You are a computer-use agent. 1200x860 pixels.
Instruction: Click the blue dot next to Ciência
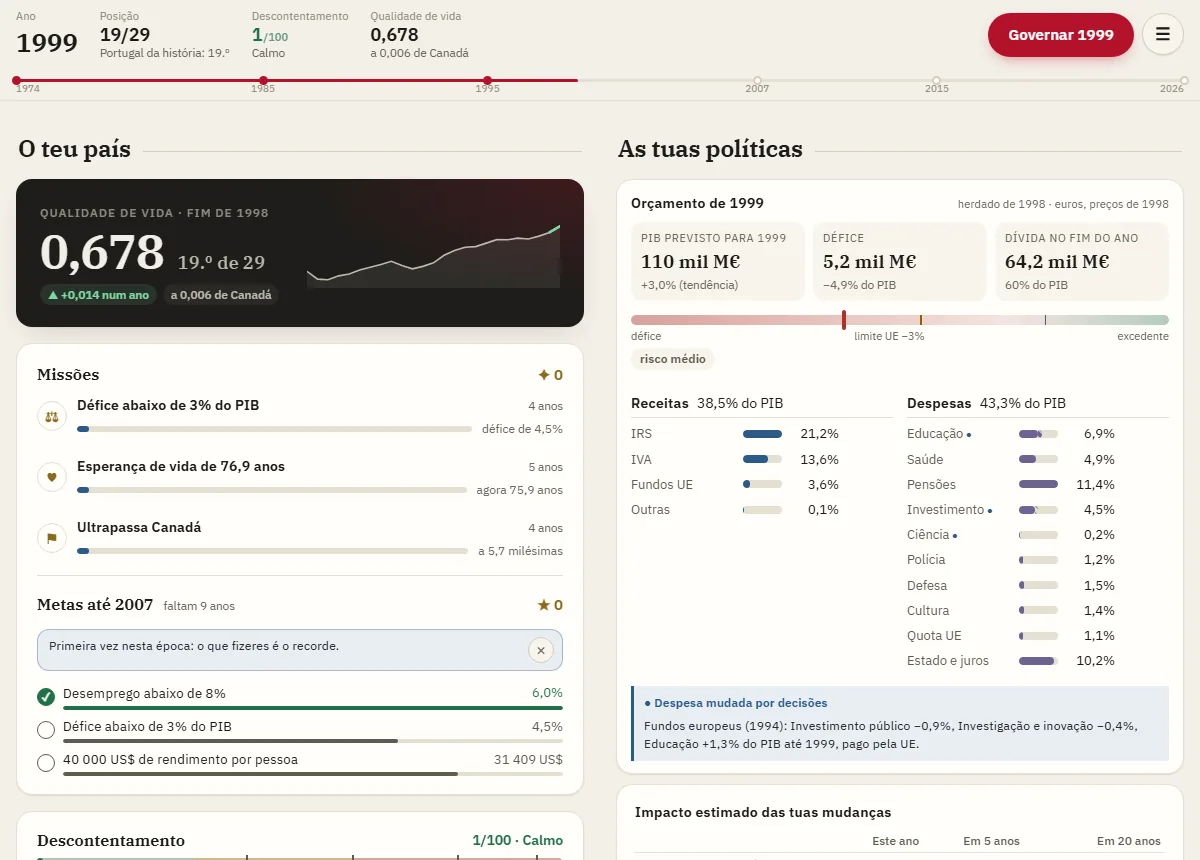tap(955, 535)
